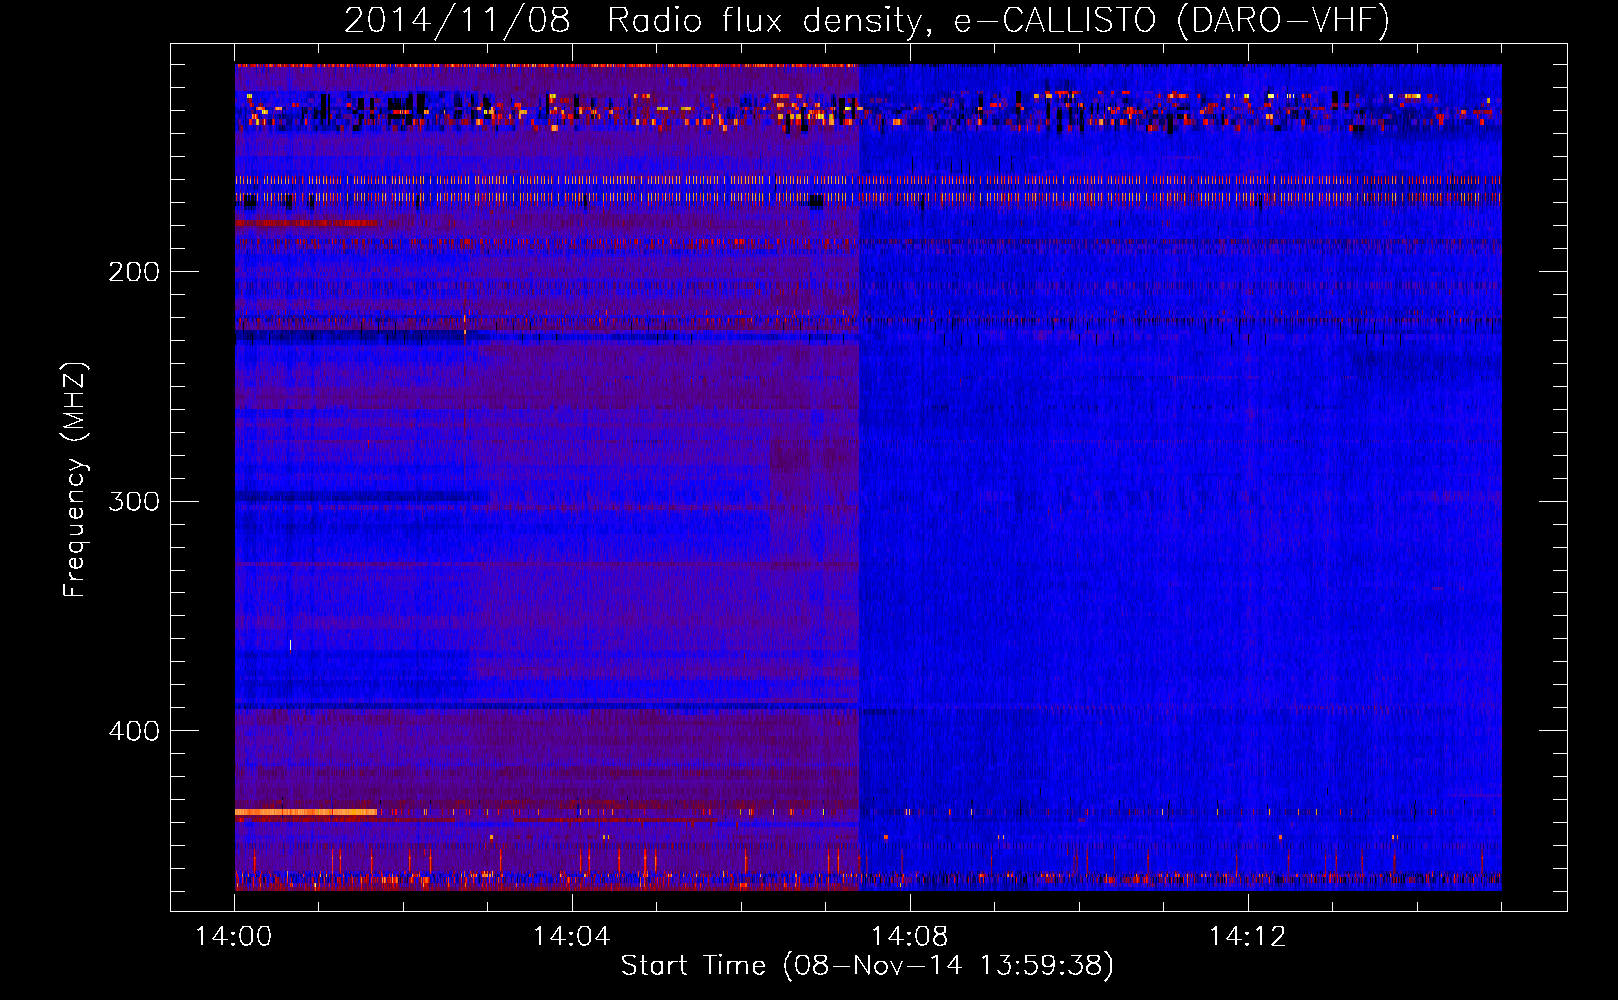Click the 14:12 time tick label

click(x=1247, y=937)
